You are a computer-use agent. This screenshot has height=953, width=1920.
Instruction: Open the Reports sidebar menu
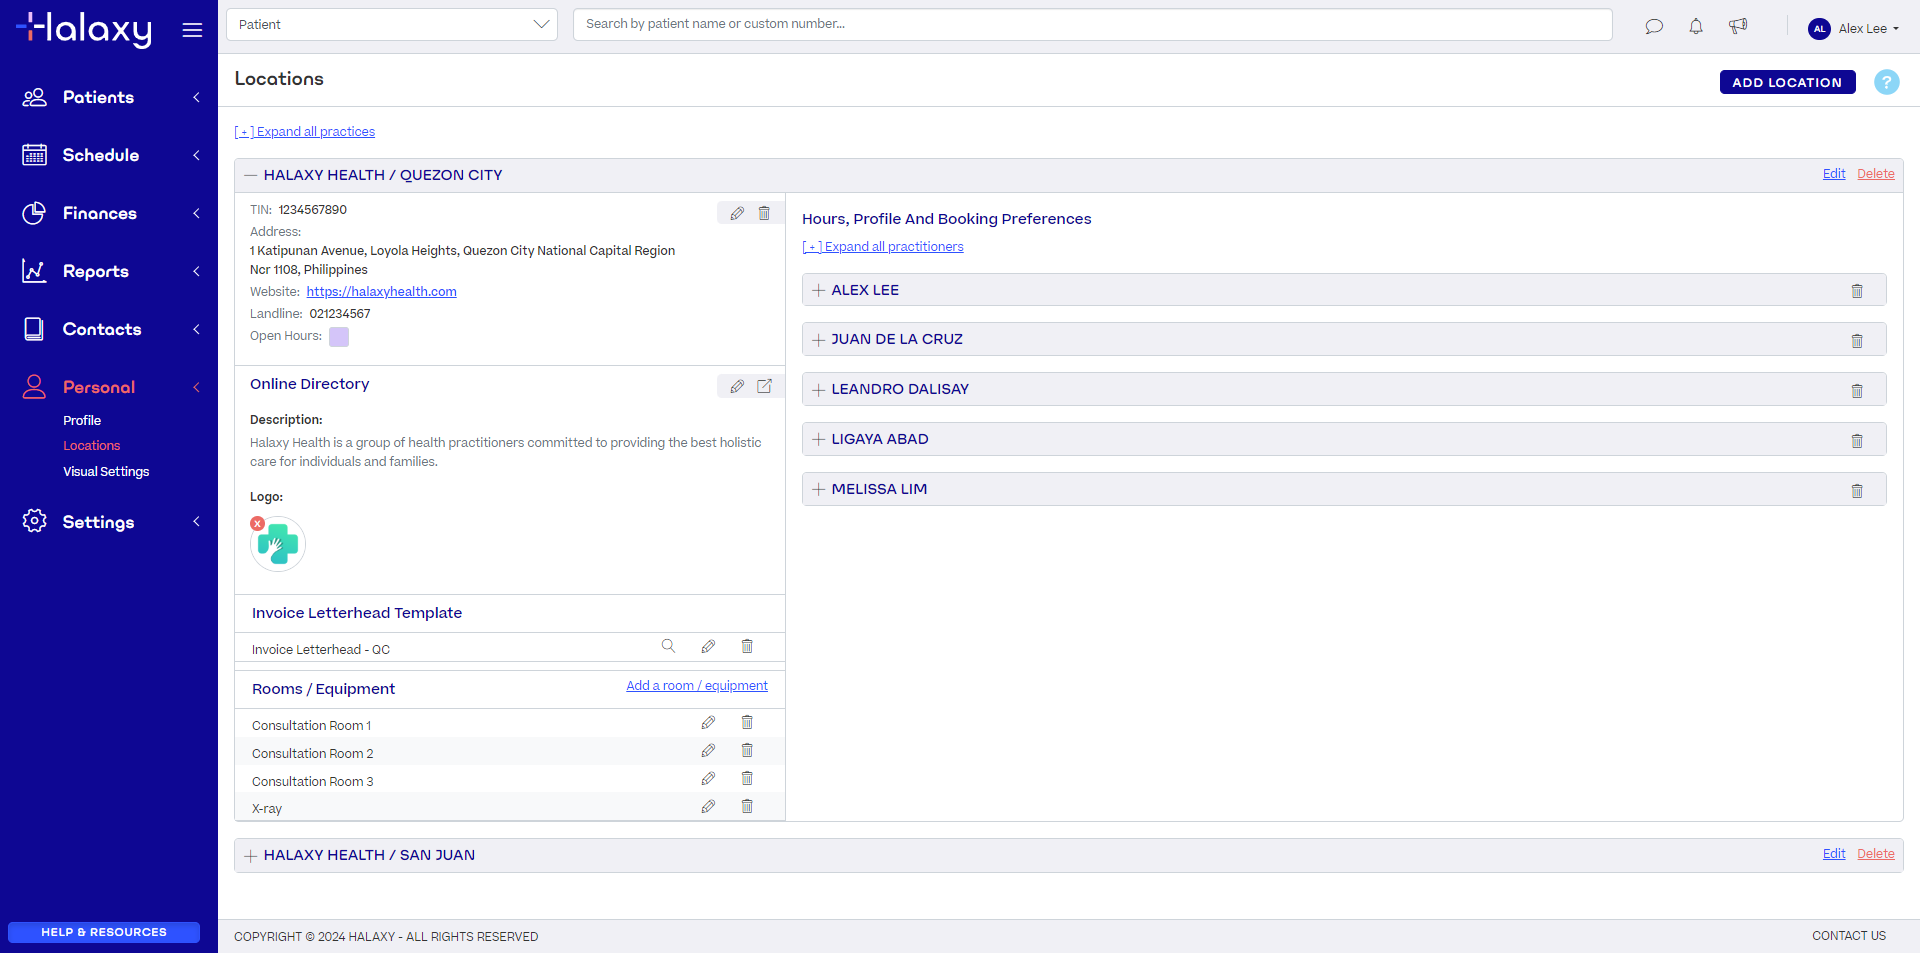[x=109, y=271]
